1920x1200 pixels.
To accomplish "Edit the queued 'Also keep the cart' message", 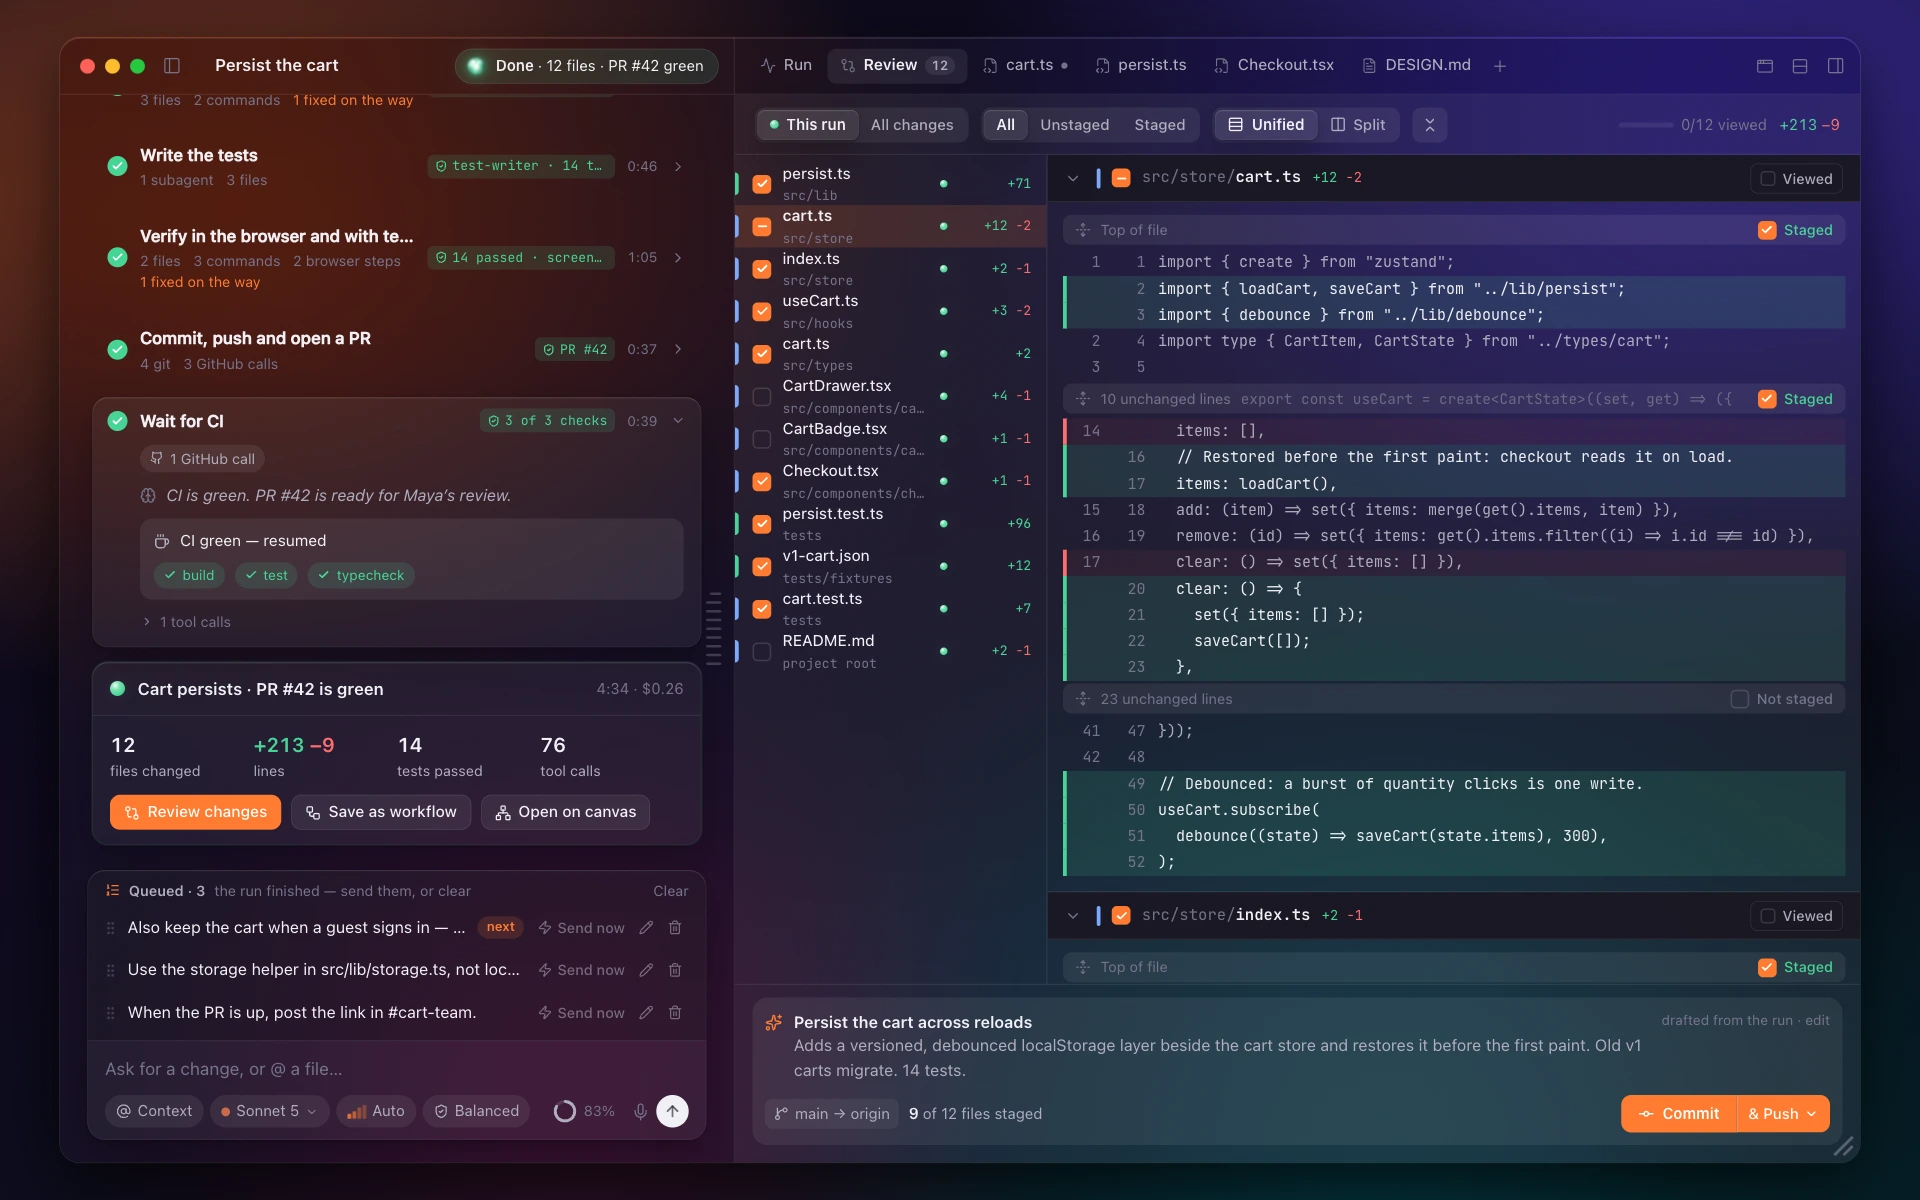I will (646, 927).
